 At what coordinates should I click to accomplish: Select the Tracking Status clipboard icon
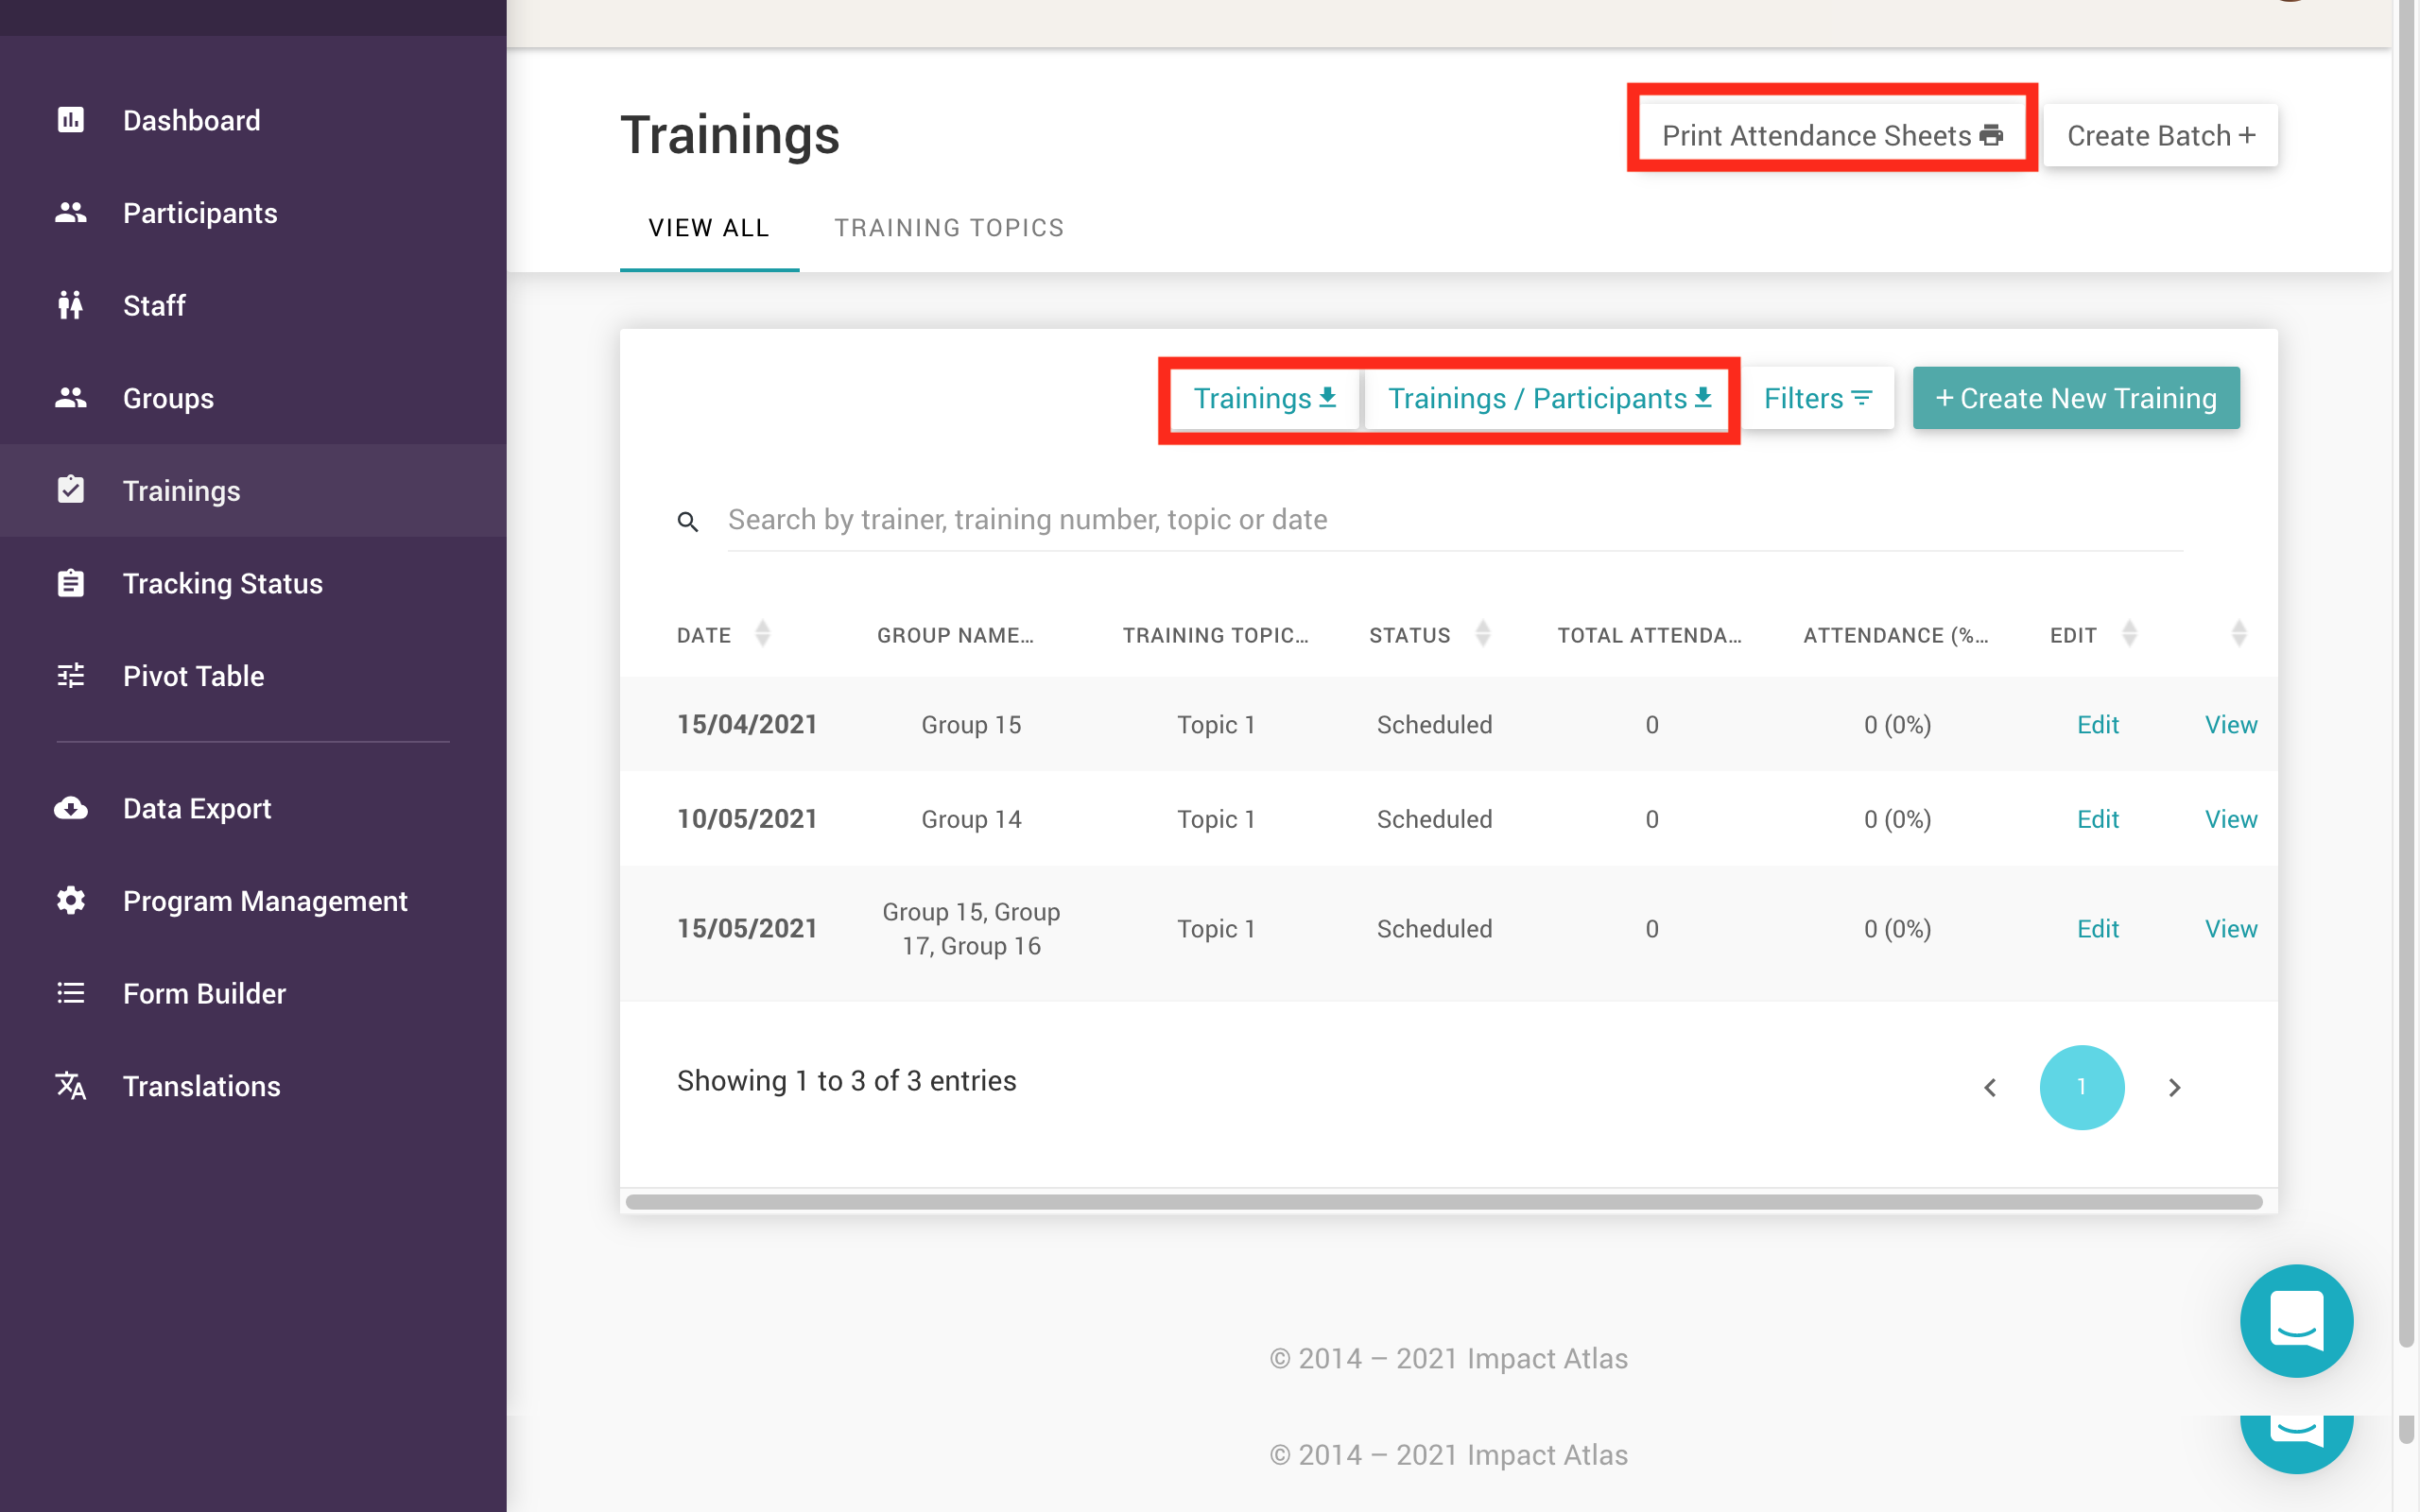click(70, 582)
